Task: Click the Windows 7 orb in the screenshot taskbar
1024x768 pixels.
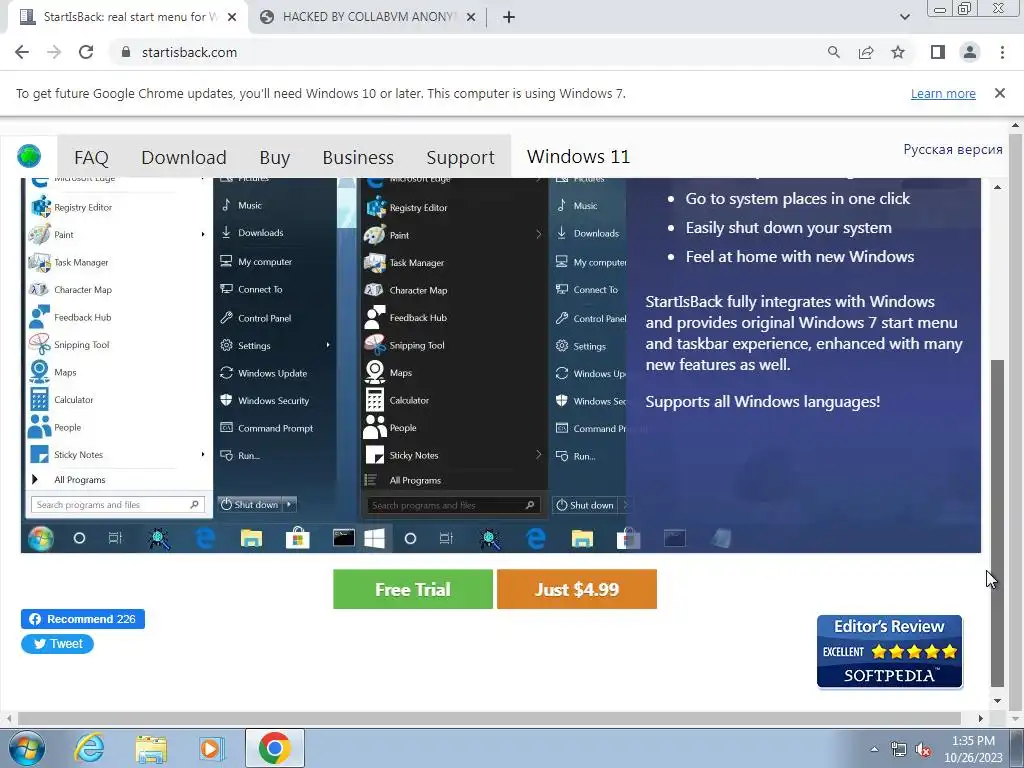Action: 40,539
